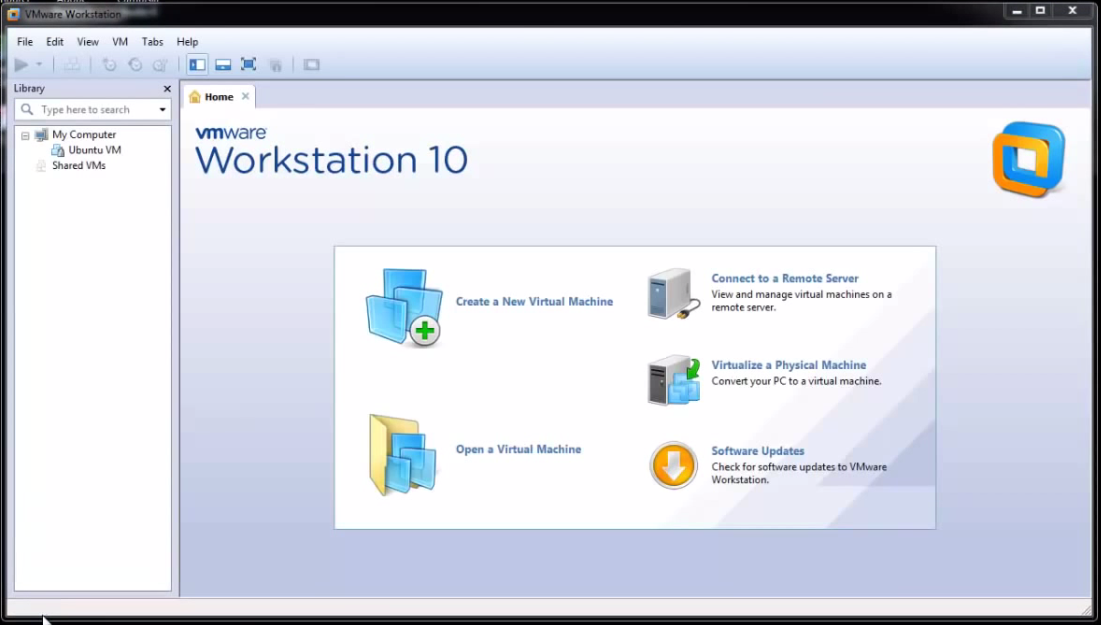Click the Home tab house icon
The height and width of the screenshot is (625, 1101).
tap(195, 97)
